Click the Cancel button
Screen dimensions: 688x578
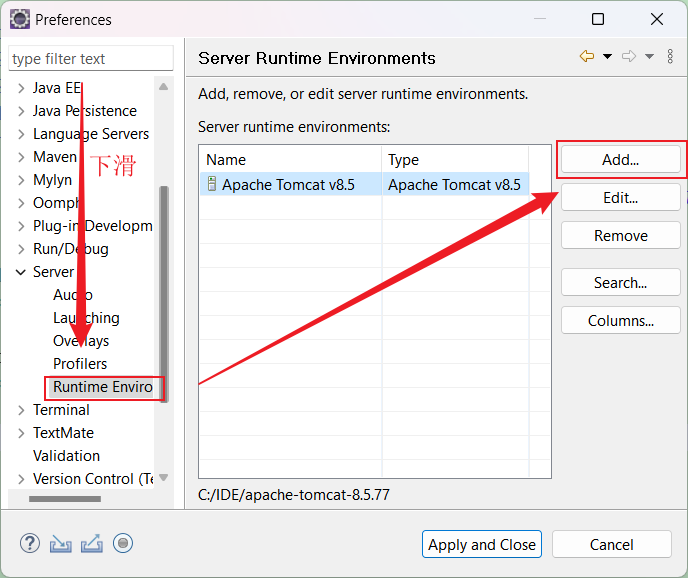[x=612, y=545]
